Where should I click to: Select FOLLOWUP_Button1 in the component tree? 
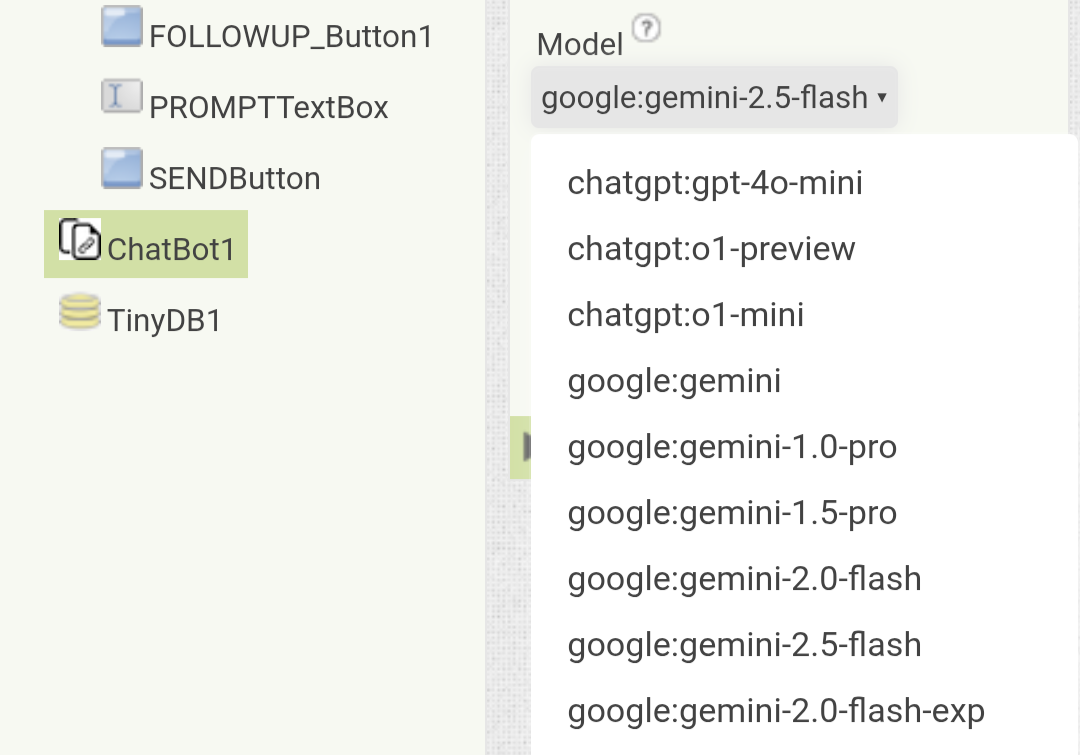(x=290, y=38)
